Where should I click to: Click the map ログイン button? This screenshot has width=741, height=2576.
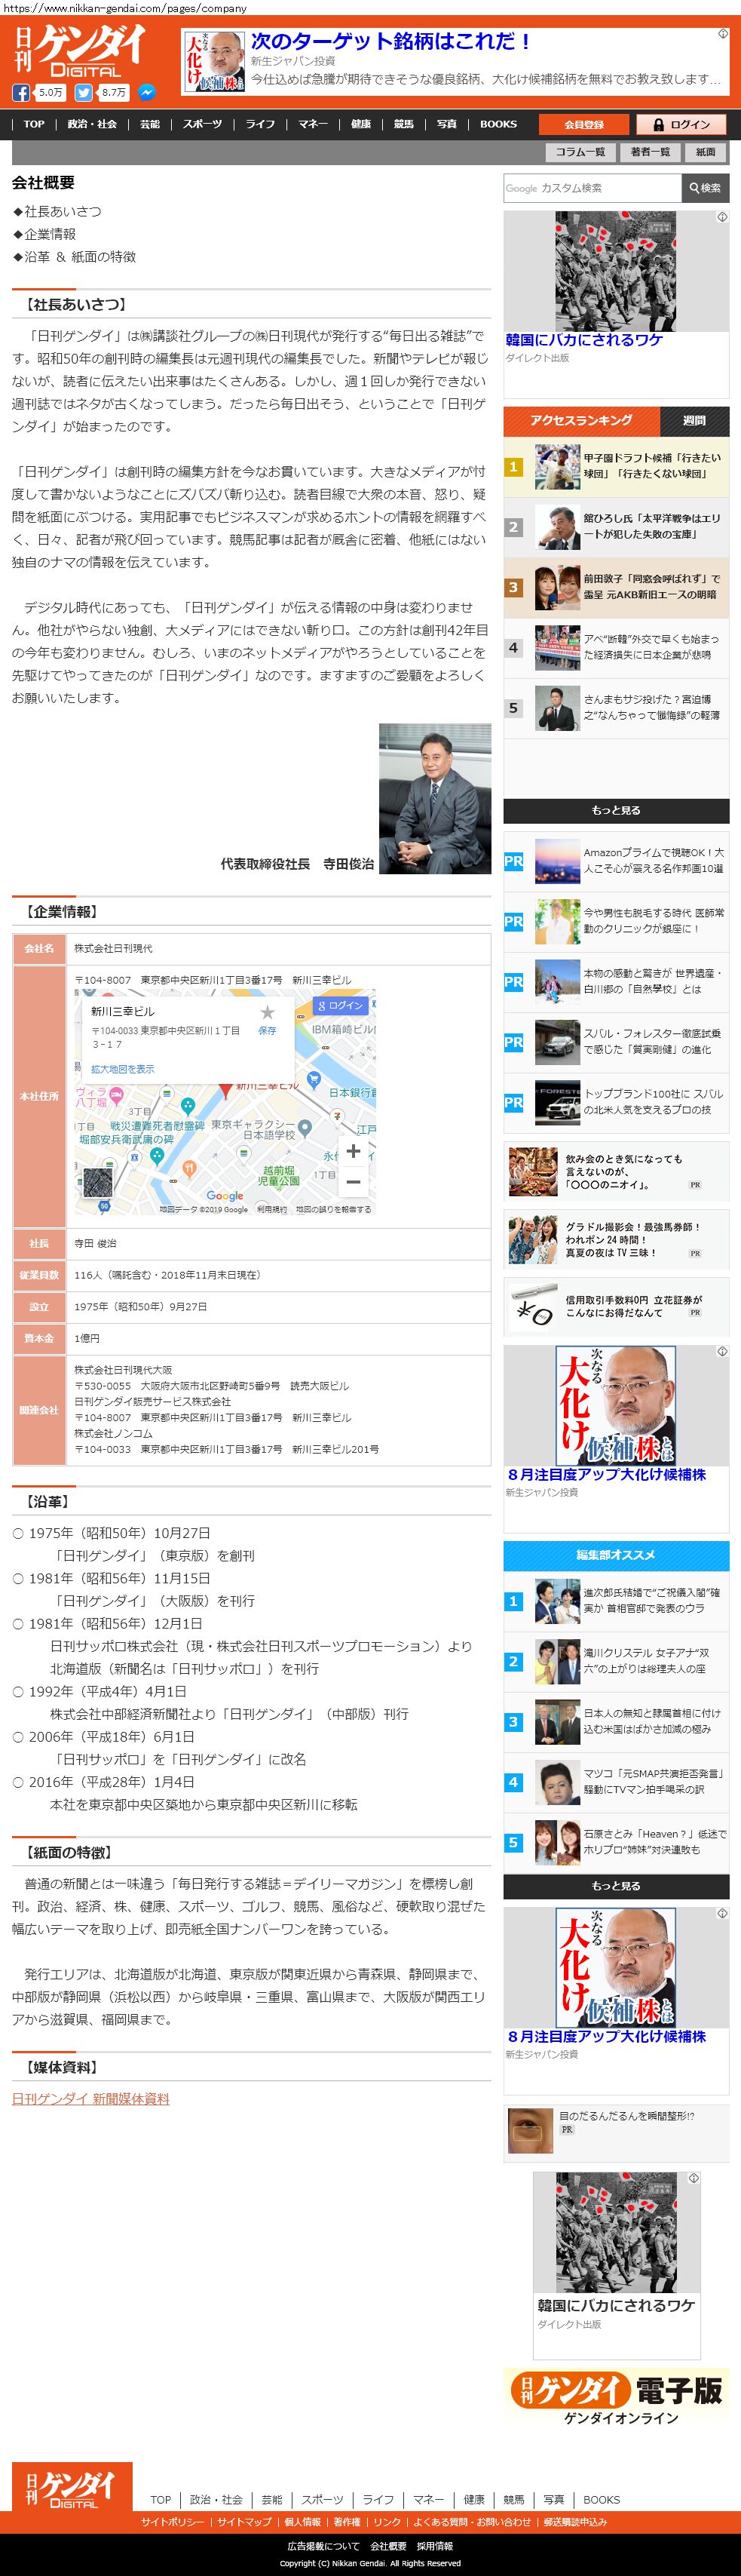click(341, 1005)
